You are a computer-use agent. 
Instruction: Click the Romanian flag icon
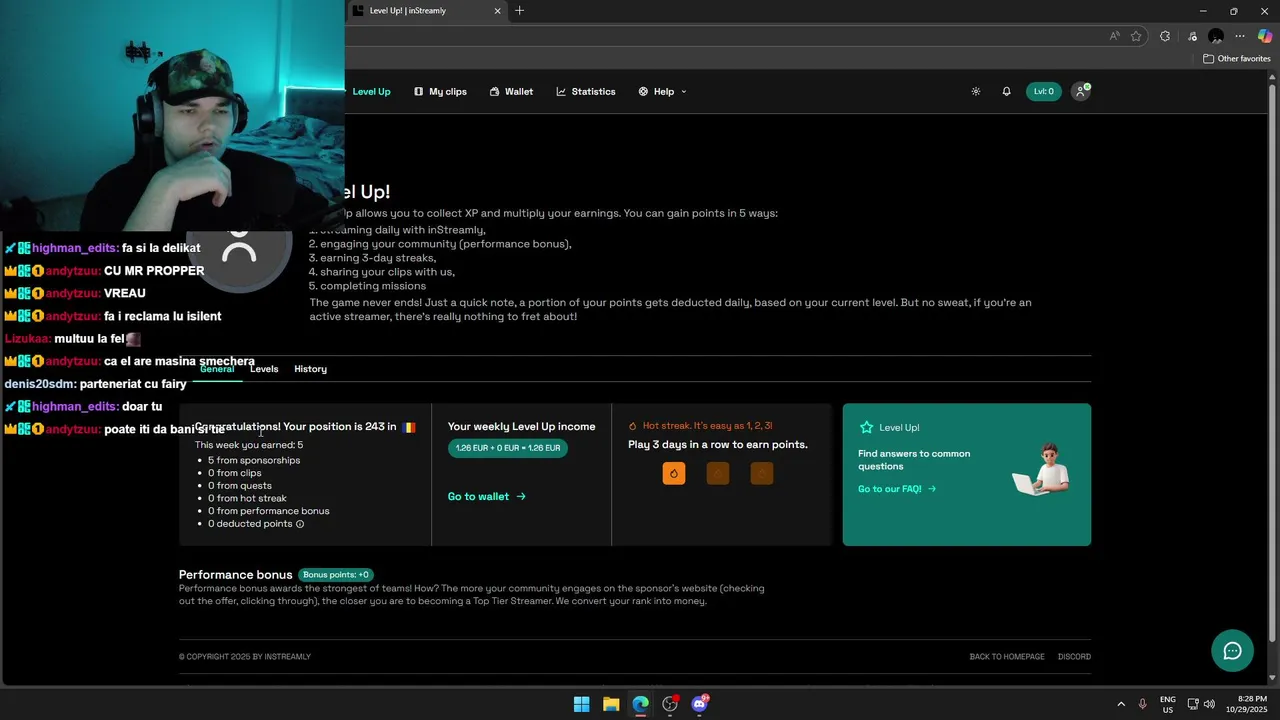coord(408,427)
